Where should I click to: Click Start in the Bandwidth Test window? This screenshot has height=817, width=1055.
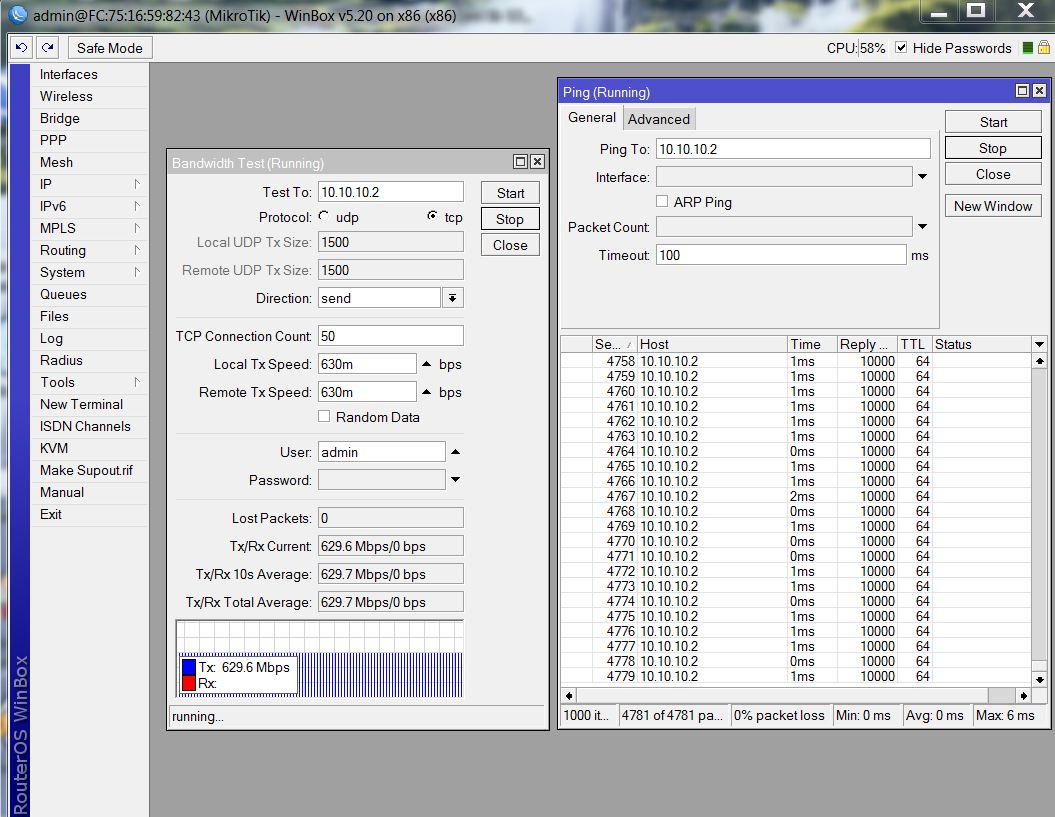coord(510,193)
